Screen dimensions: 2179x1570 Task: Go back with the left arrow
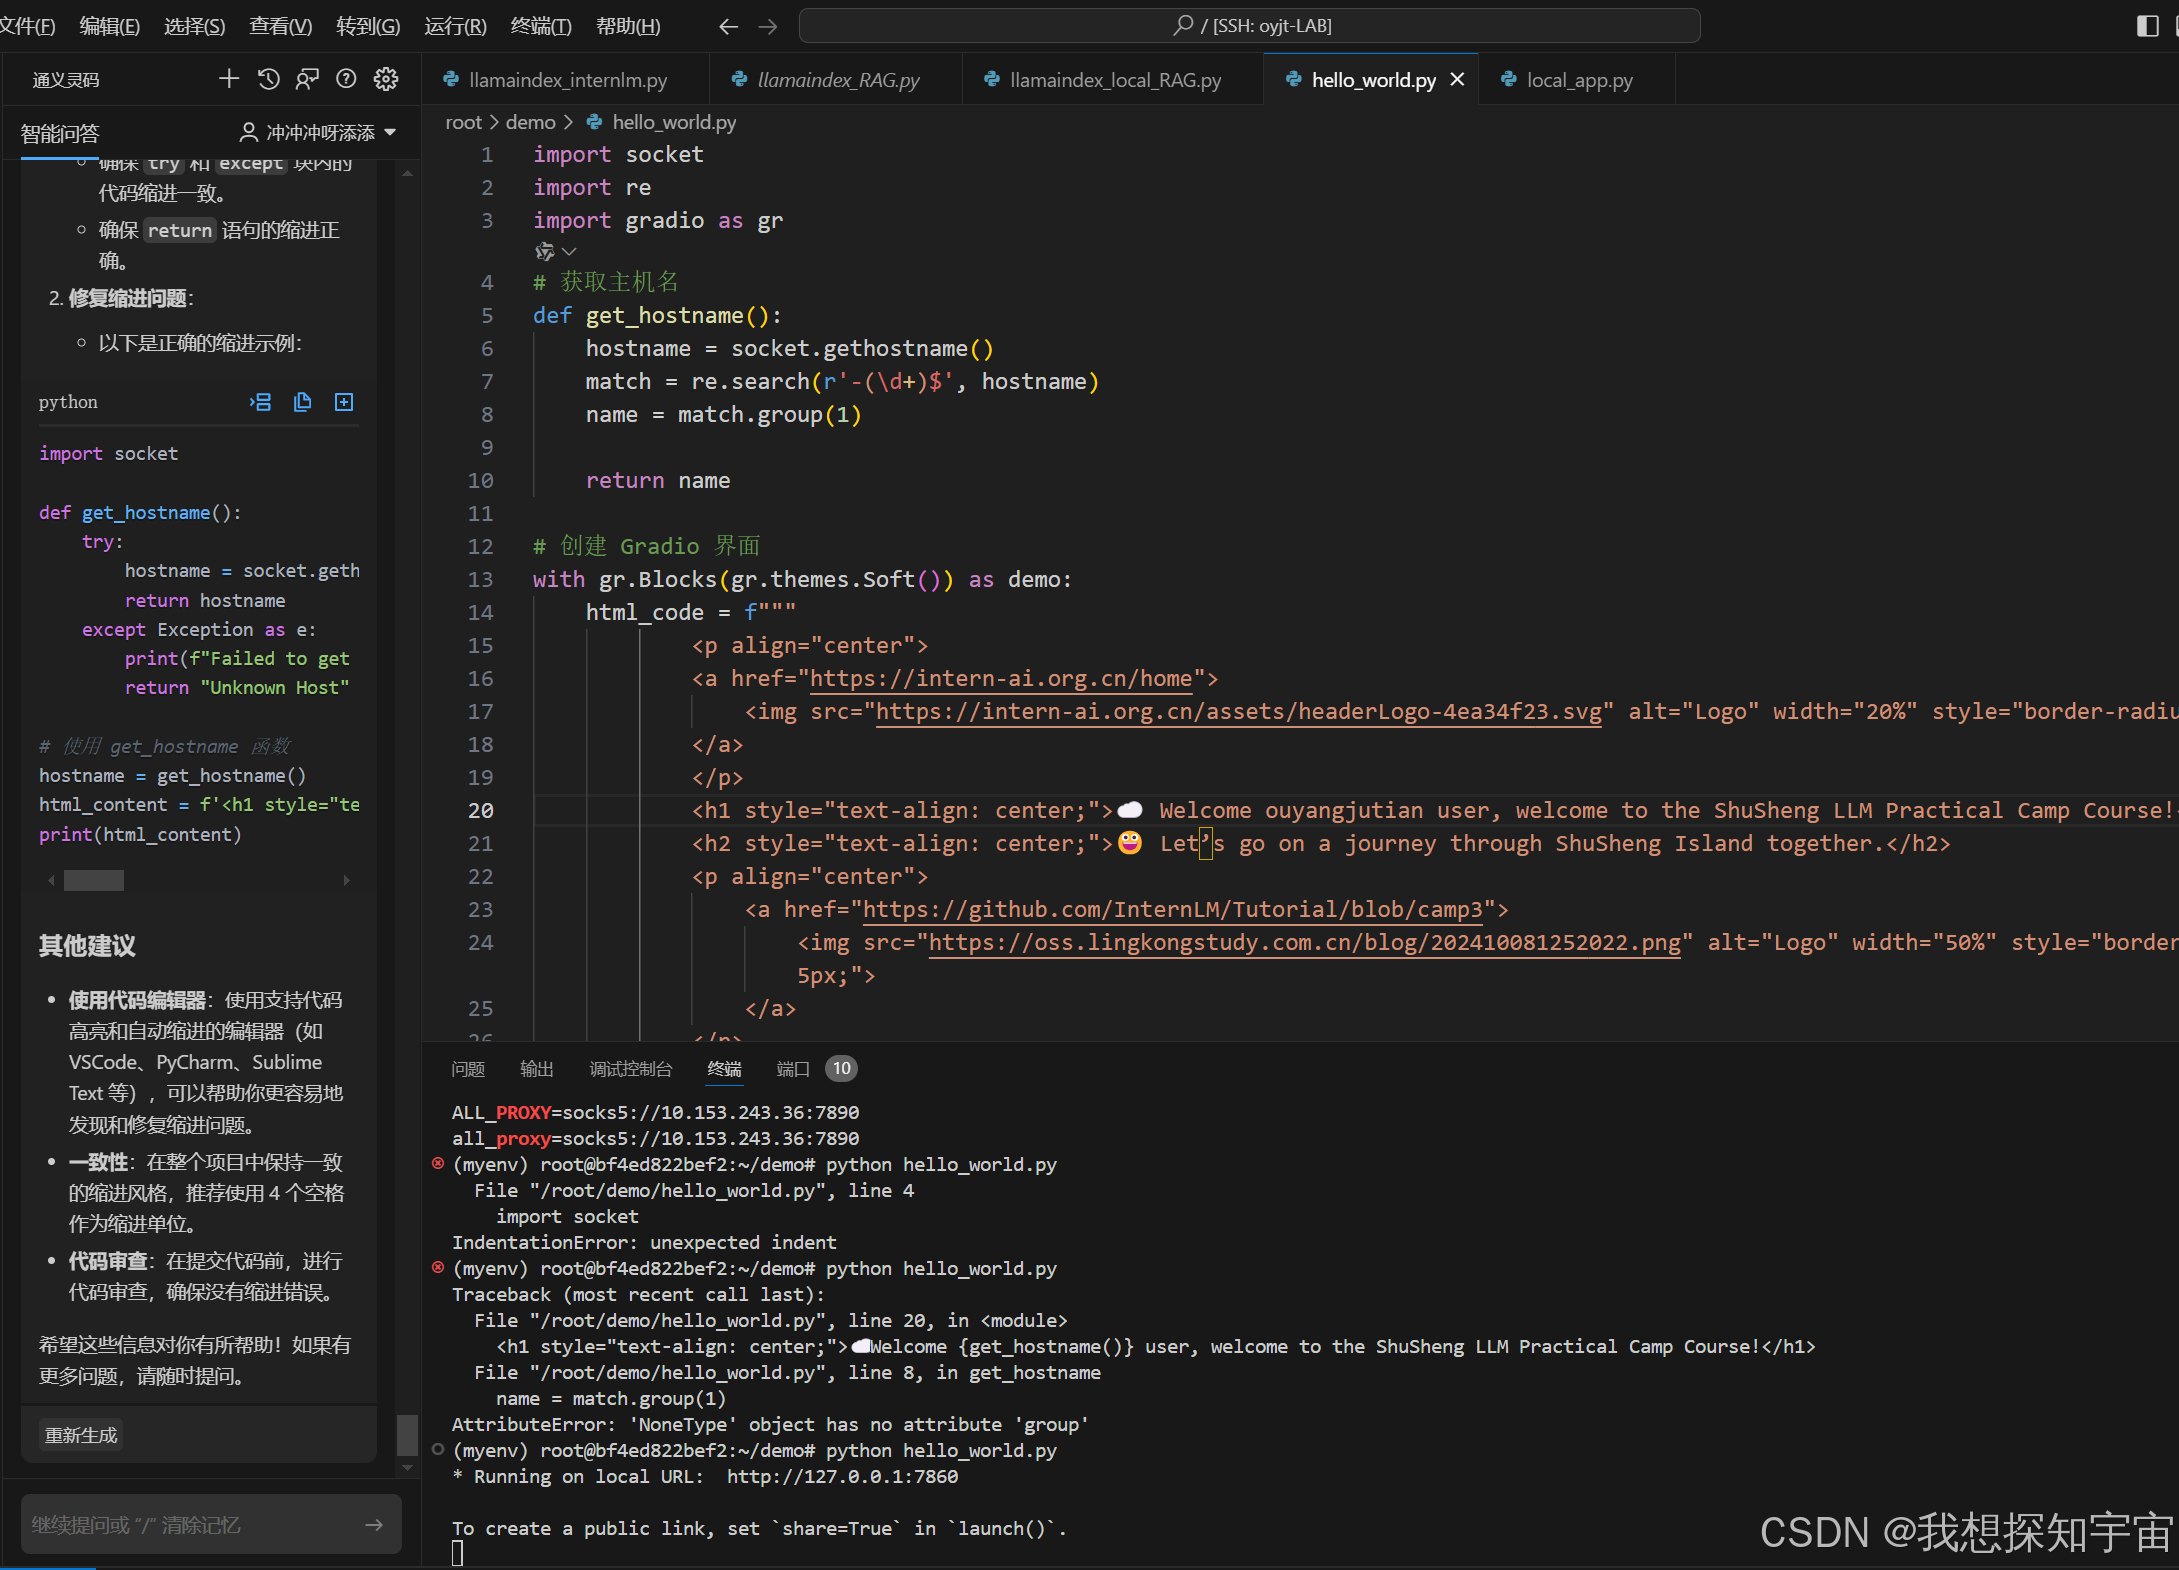pyautogui.click(x=728, y=27)
